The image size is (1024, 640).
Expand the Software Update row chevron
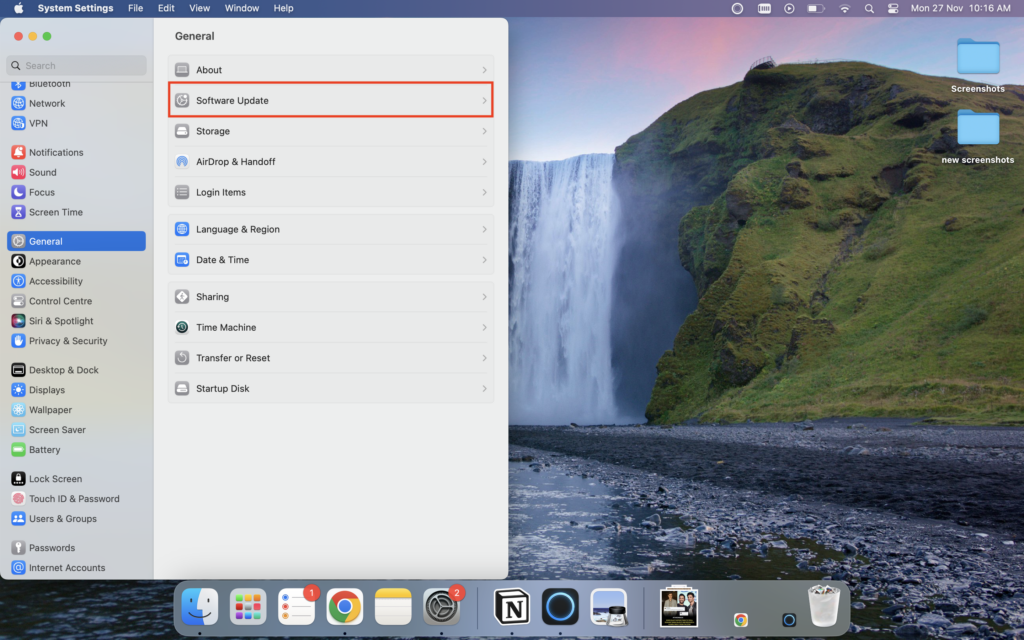pos(484,101)
